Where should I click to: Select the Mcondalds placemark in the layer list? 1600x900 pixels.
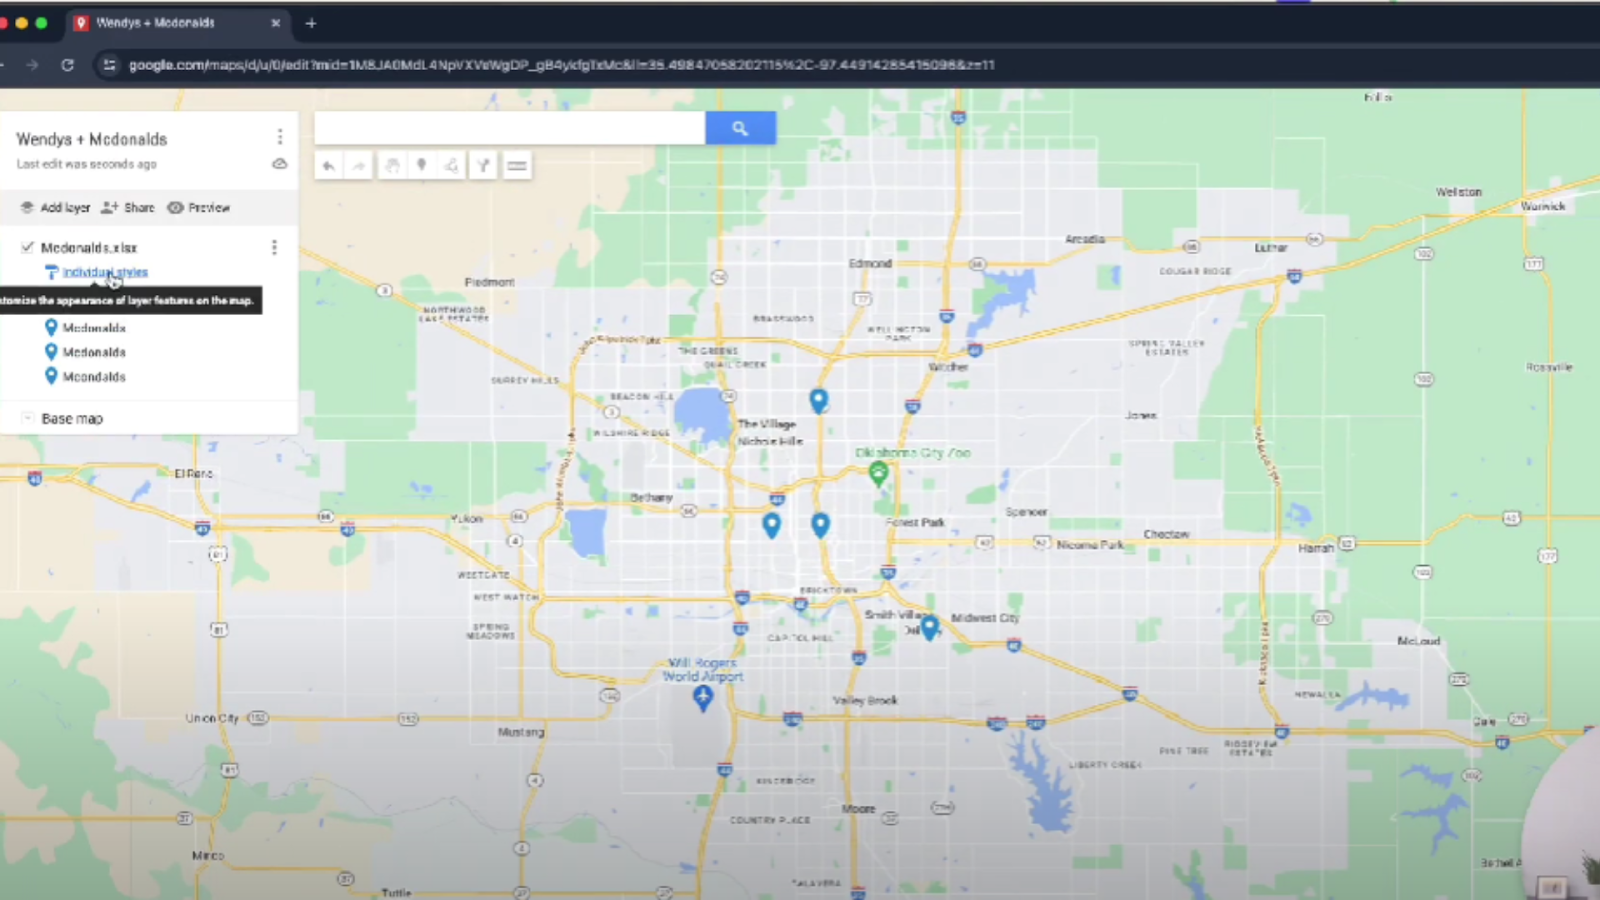point(94,377)
